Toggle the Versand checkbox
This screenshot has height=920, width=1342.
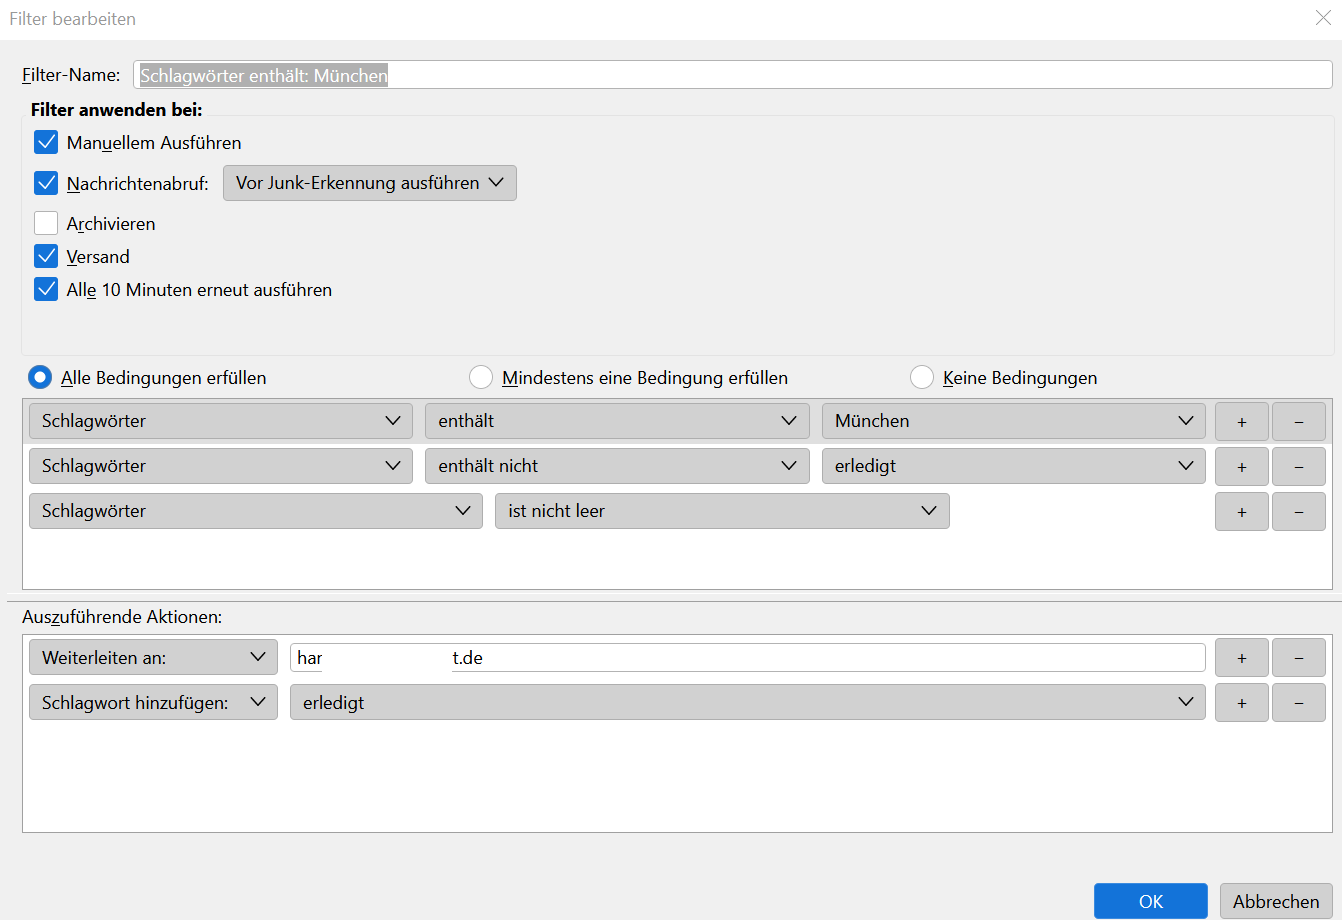(x=46, y=256)
